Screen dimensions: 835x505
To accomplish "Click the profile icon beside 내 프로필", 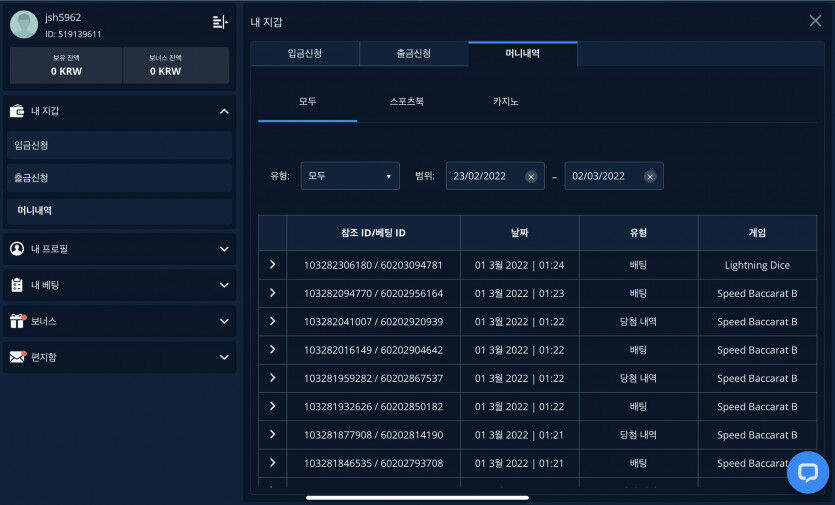I will [x=17, y=249].
